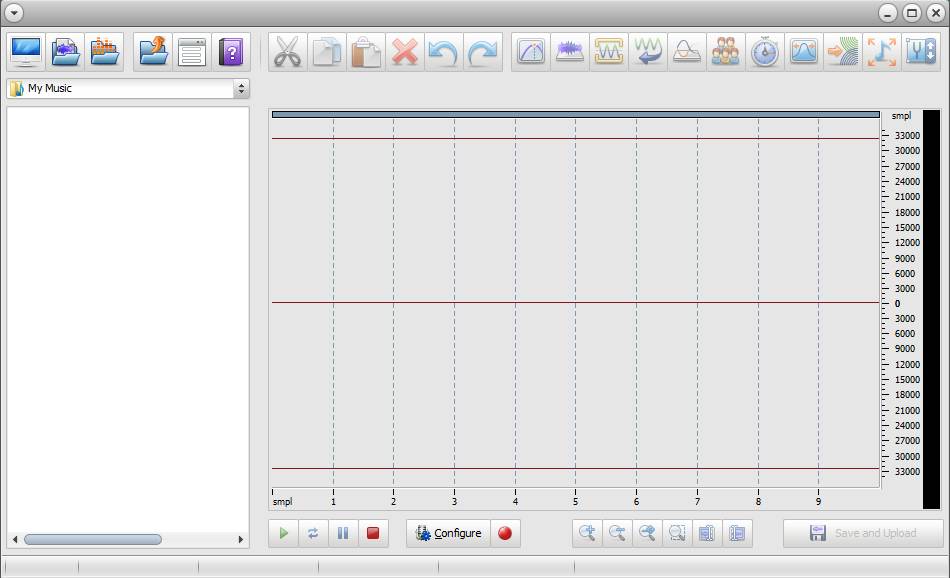Start playback with green play button
This screenshot has height=578, width=950.
[x=284, y=533]
